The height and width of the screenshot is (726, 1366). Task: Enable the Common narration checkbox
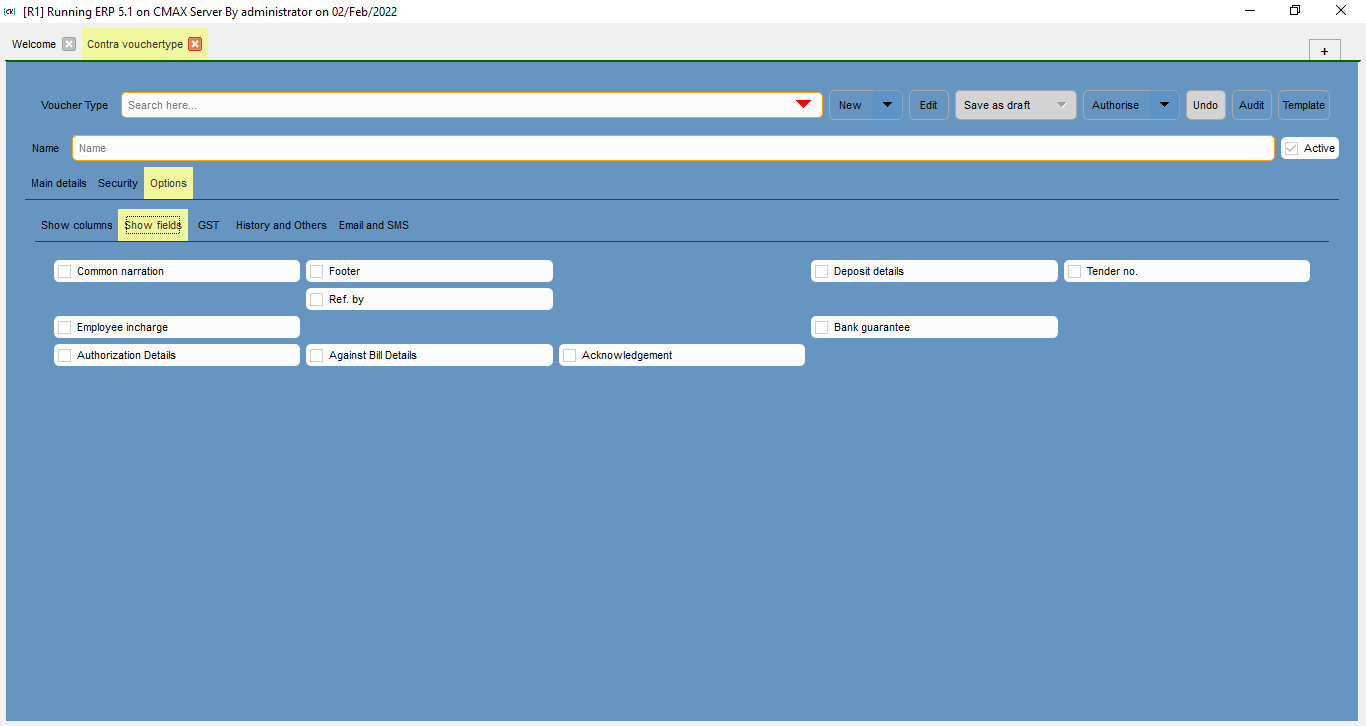coord(65,271)
